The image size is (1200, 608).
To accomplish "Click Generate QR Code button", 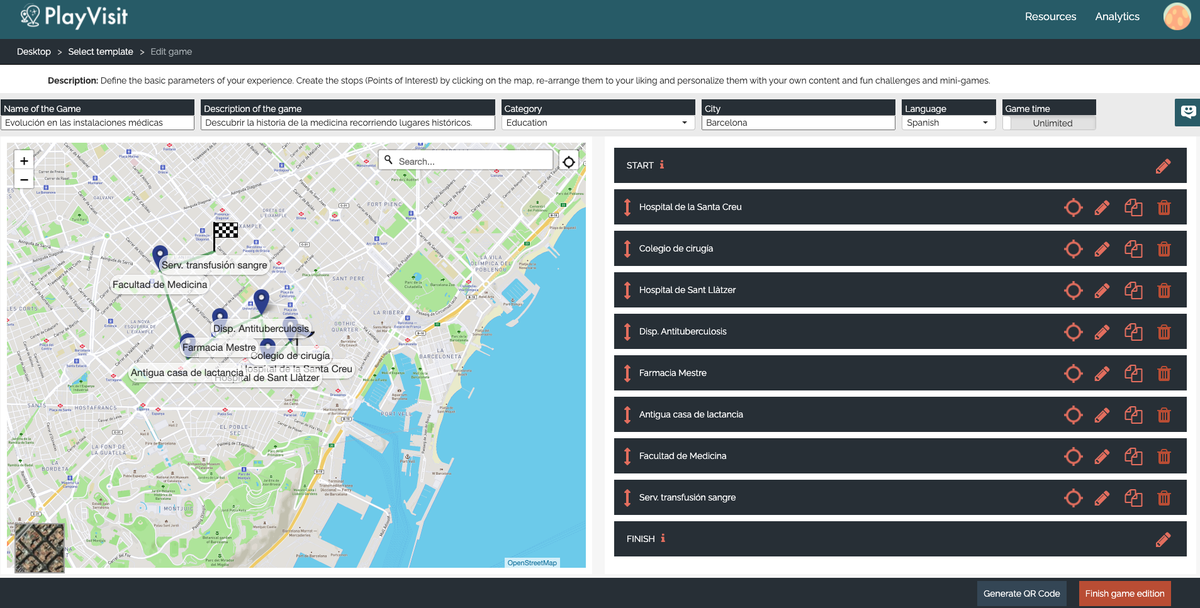I will tap(1021, 593).
